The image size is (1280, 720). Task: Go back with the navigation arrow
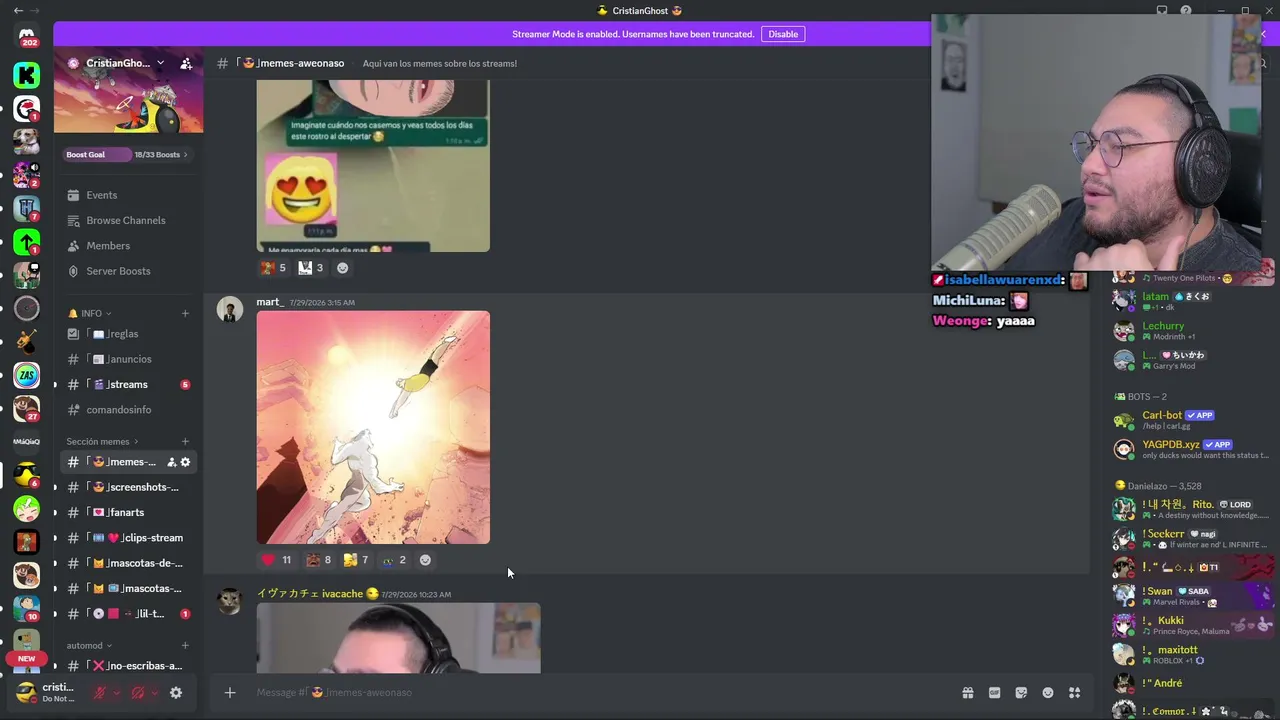coord(18,10)
